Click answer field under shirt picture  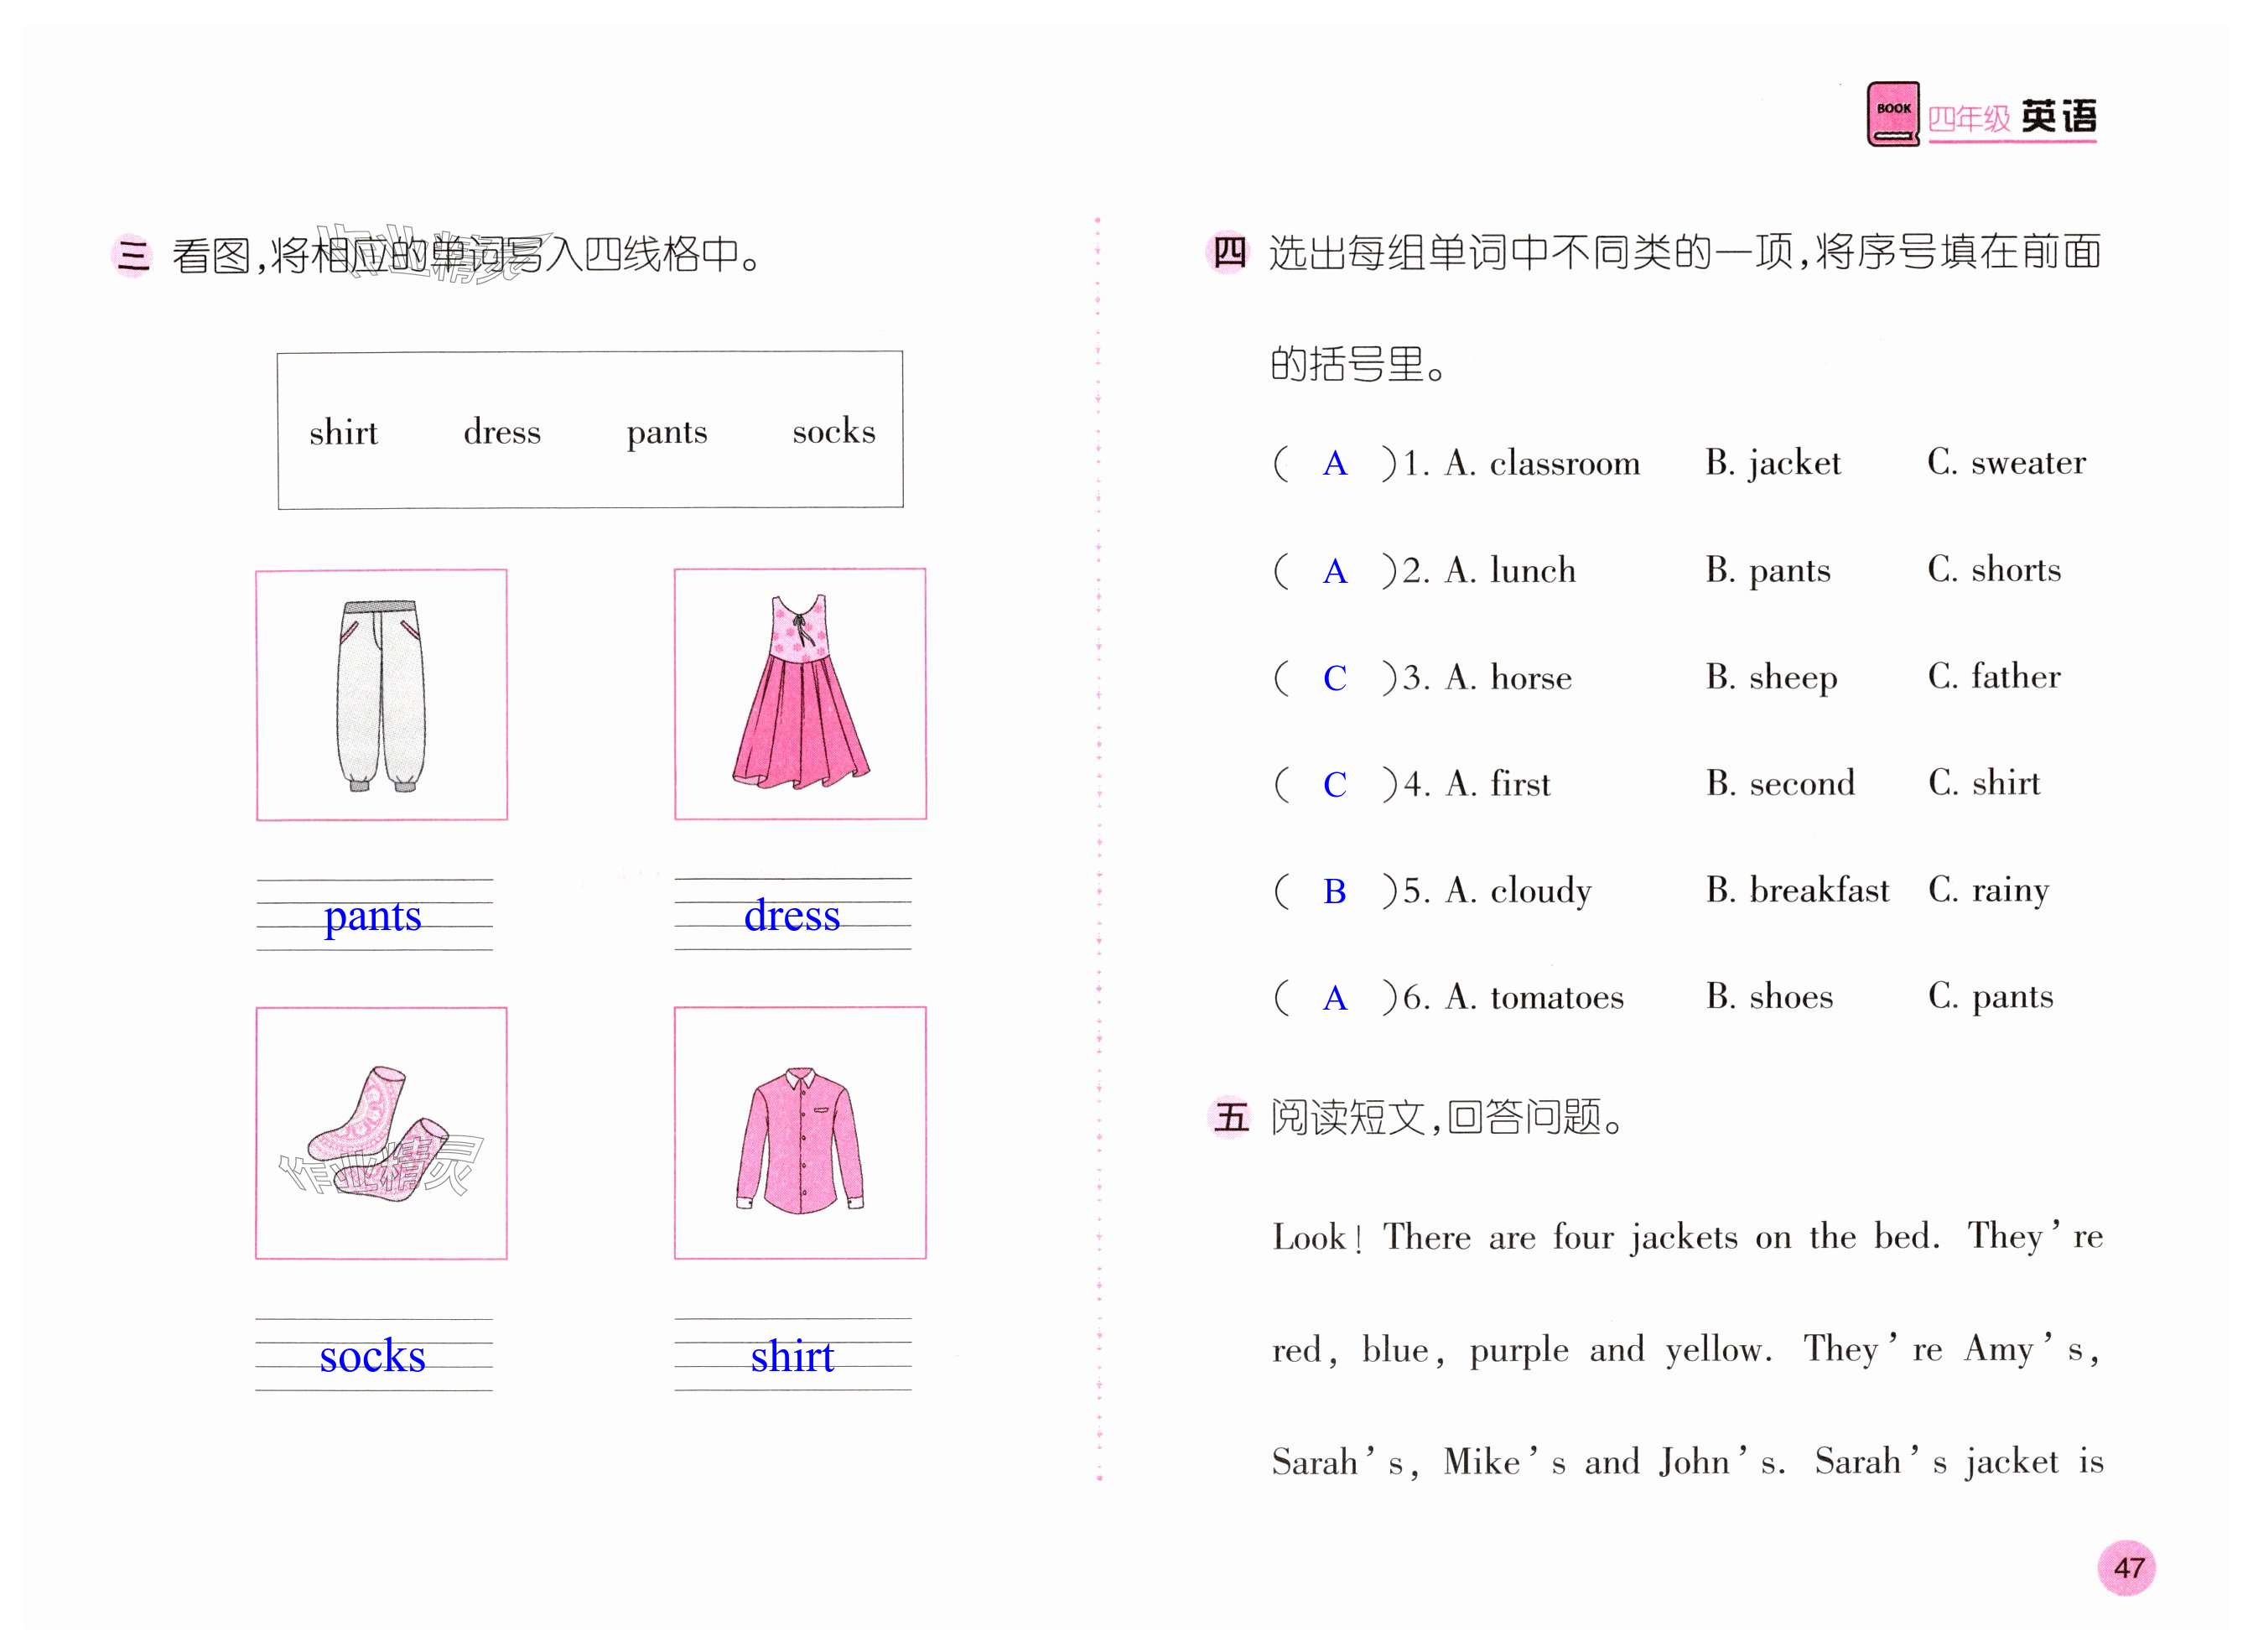(792, 1355)
